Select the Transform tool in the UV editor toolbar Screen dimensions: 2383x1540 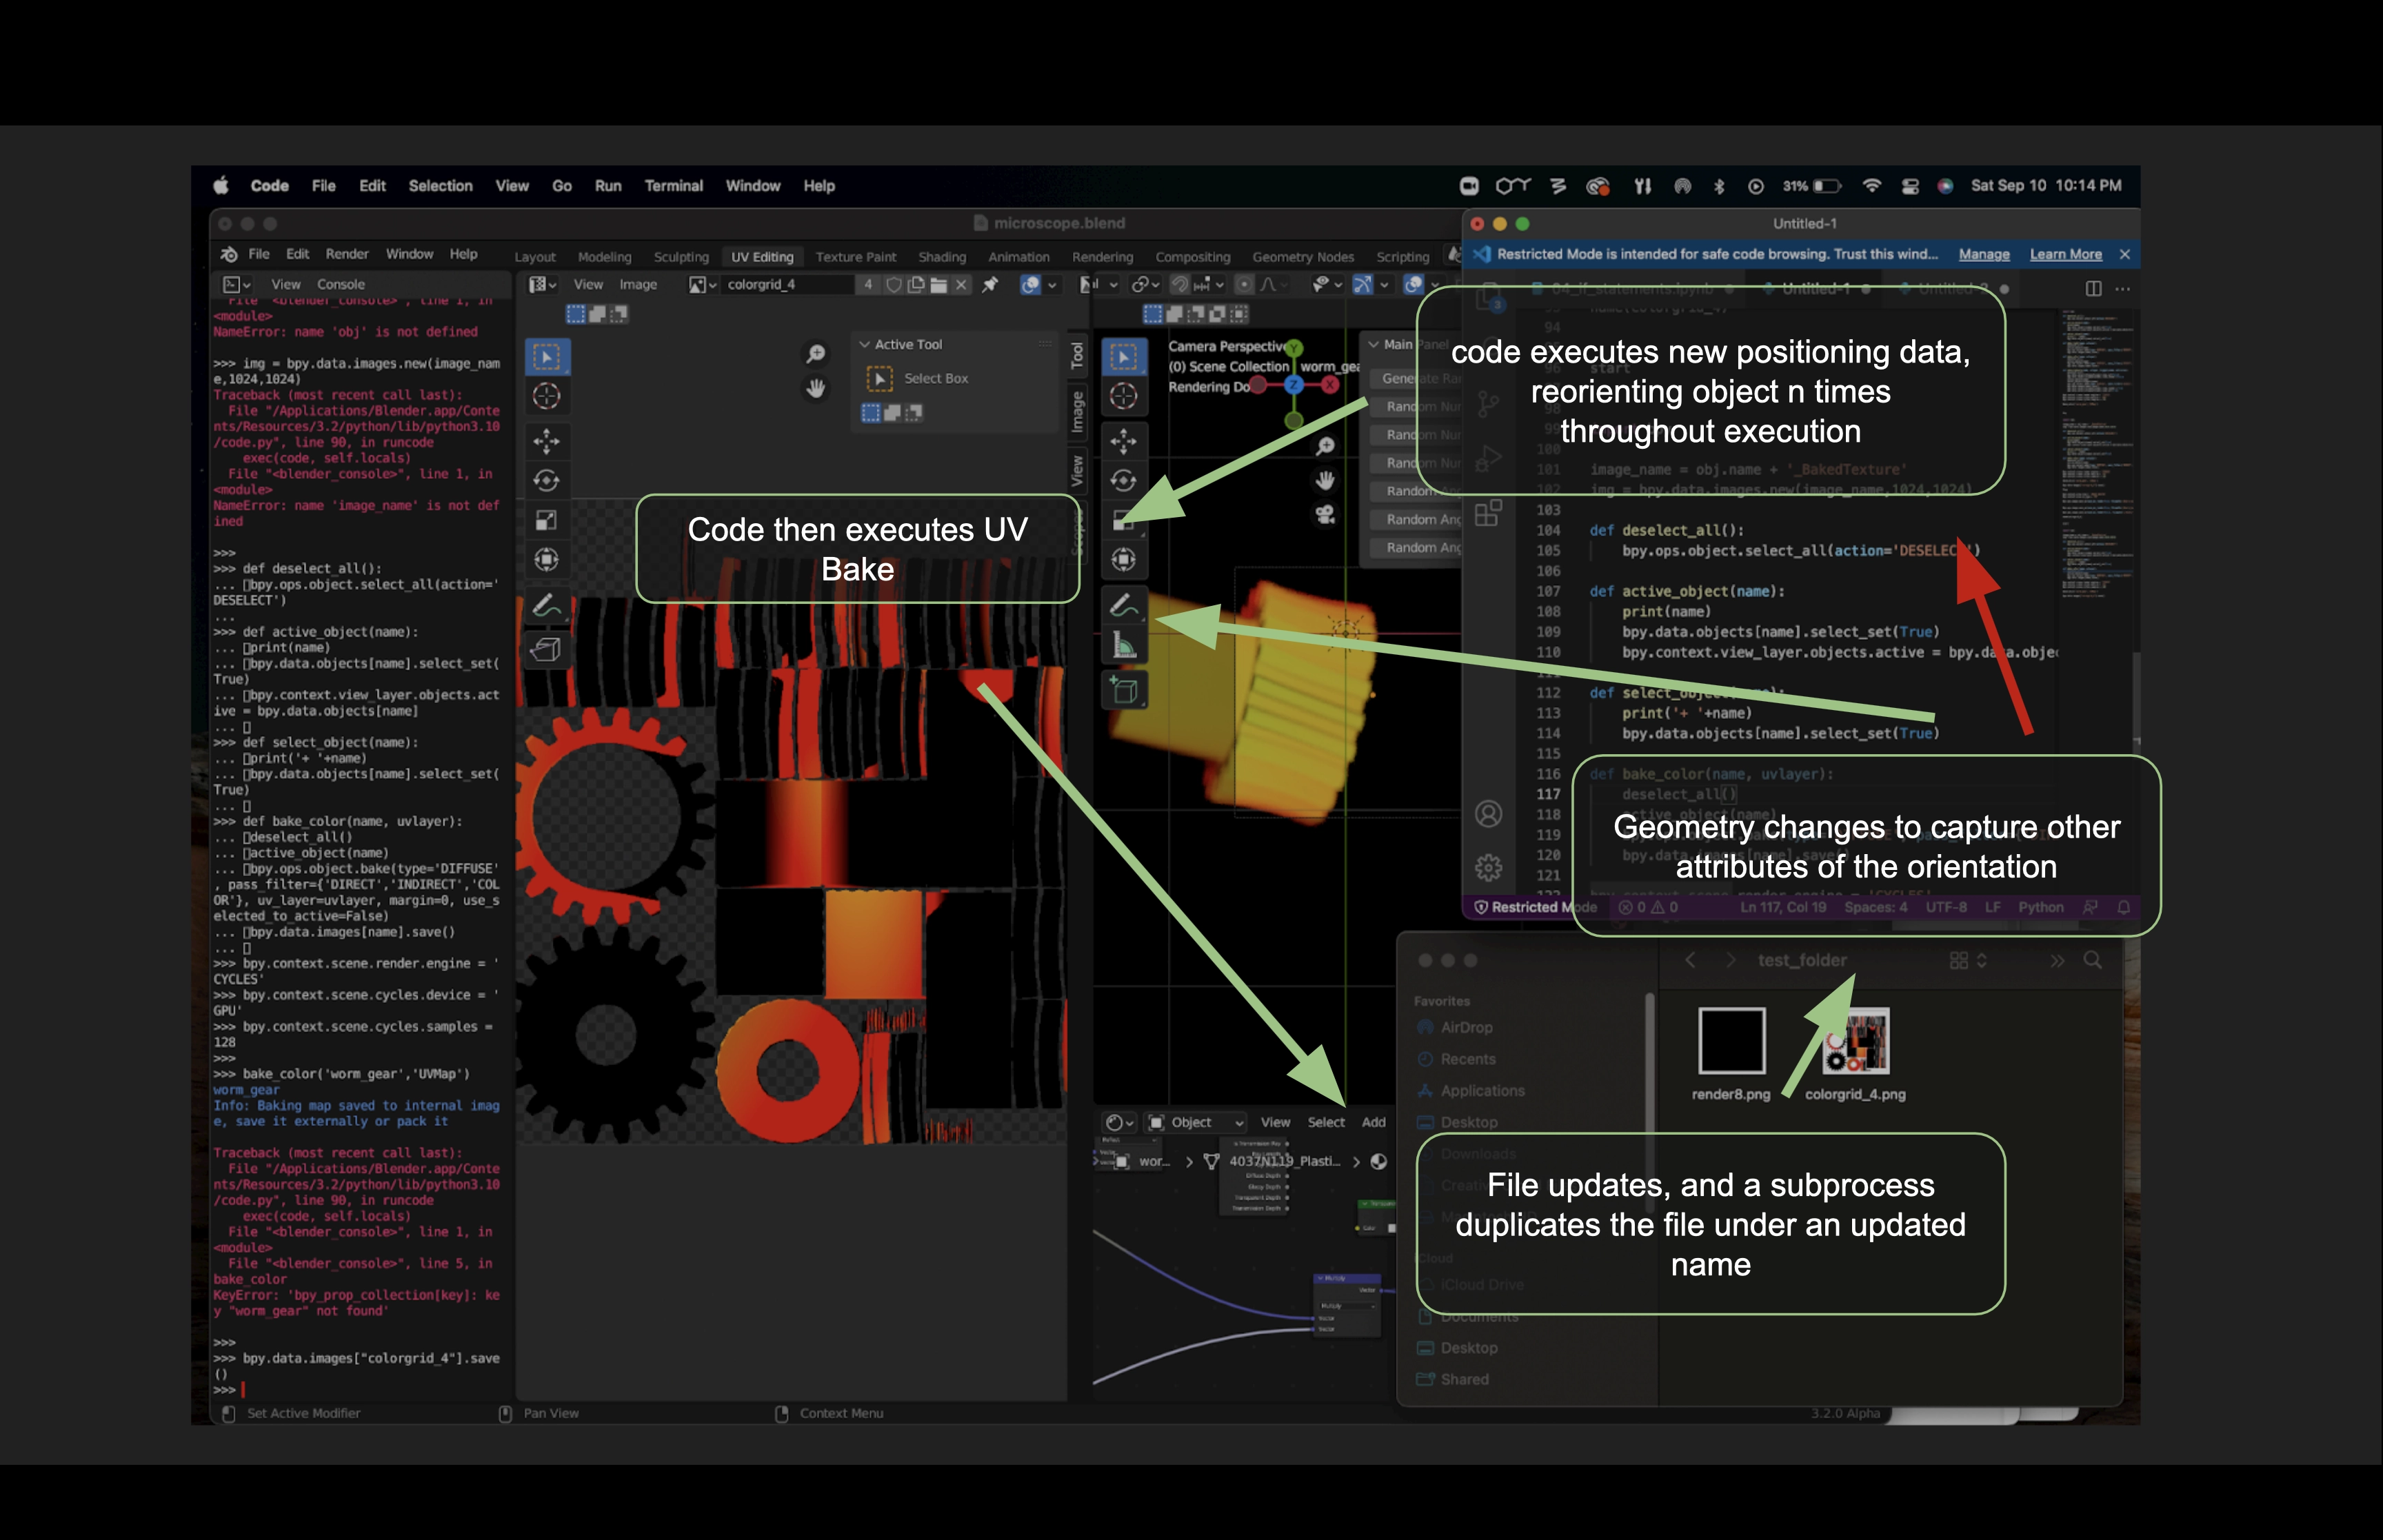tap(546, 560)
